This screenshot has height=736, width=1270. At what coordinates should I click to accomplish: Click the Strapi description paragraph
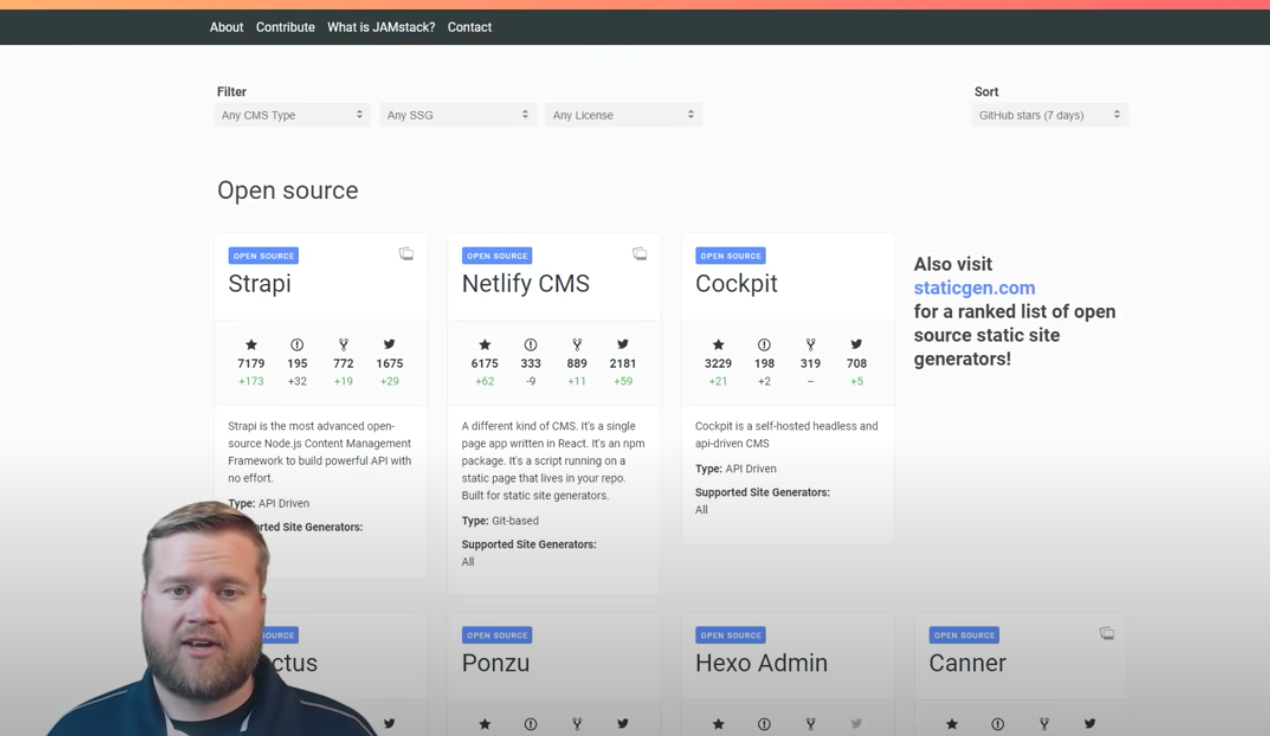click(320, 452)
